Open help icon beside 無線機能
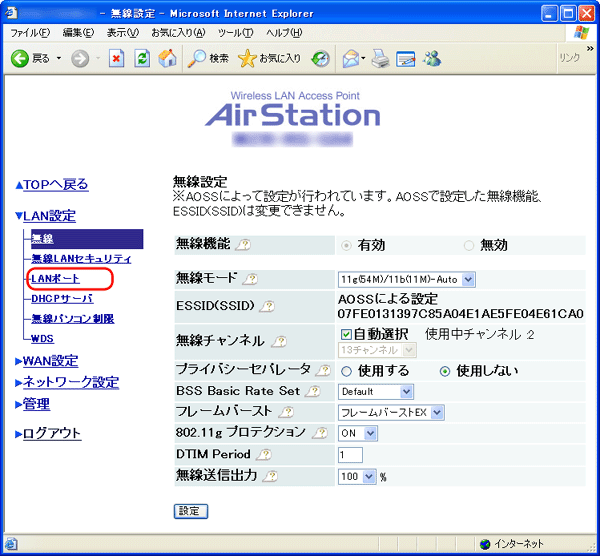 (243, 245)
